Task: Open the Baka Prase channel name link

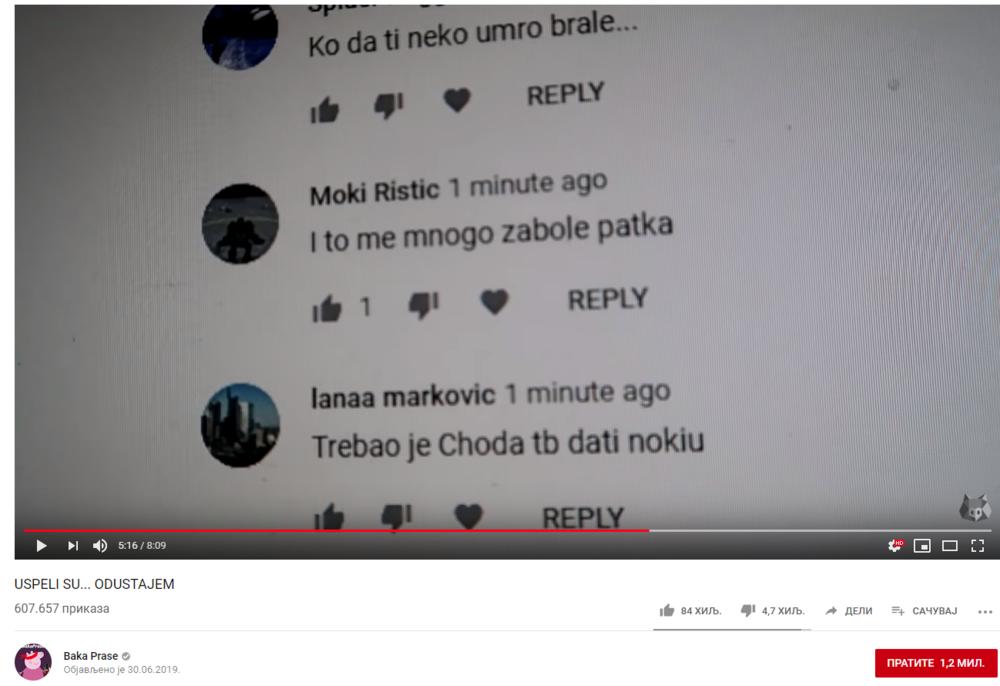Action: (91, 656)
